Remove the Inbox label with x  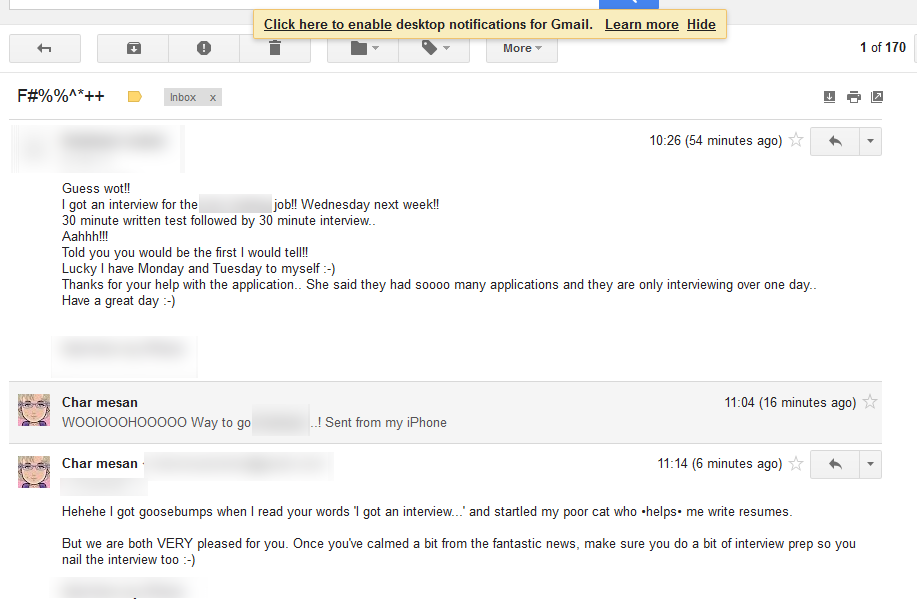213,98
